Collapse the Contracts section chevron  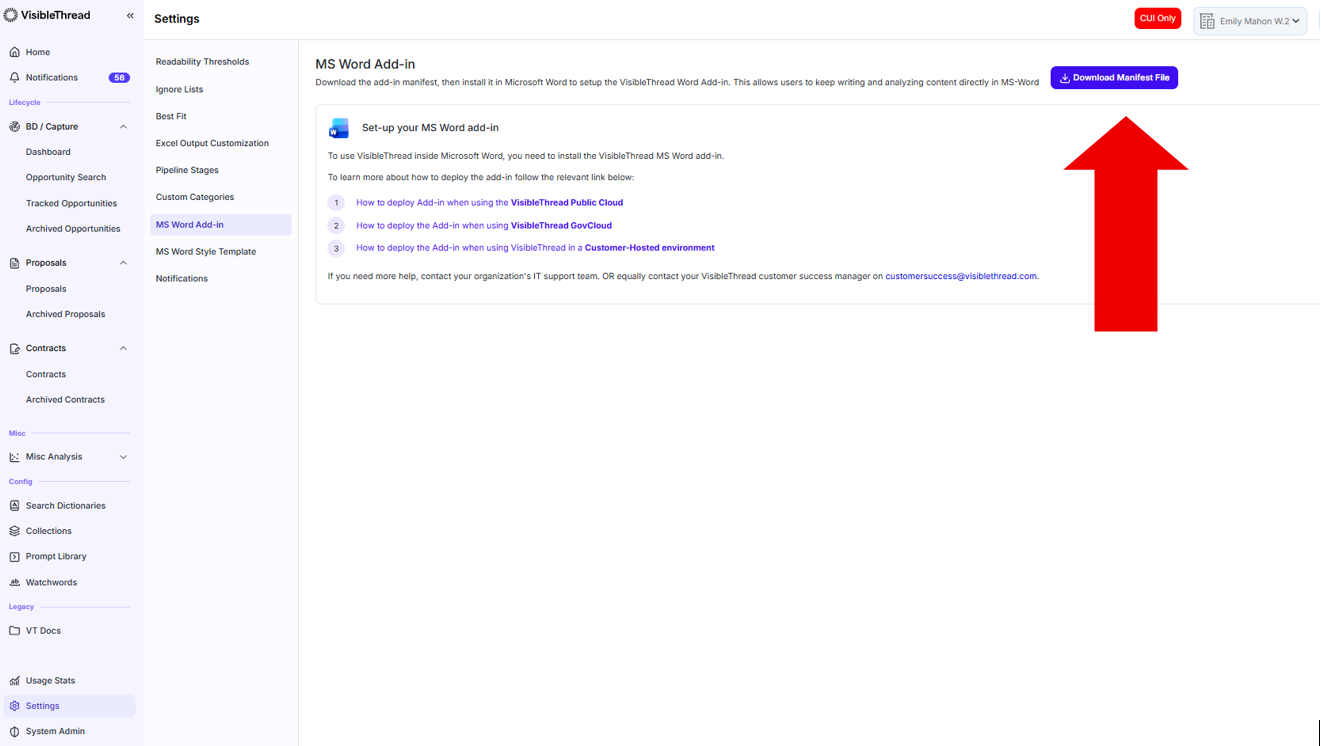123,349
